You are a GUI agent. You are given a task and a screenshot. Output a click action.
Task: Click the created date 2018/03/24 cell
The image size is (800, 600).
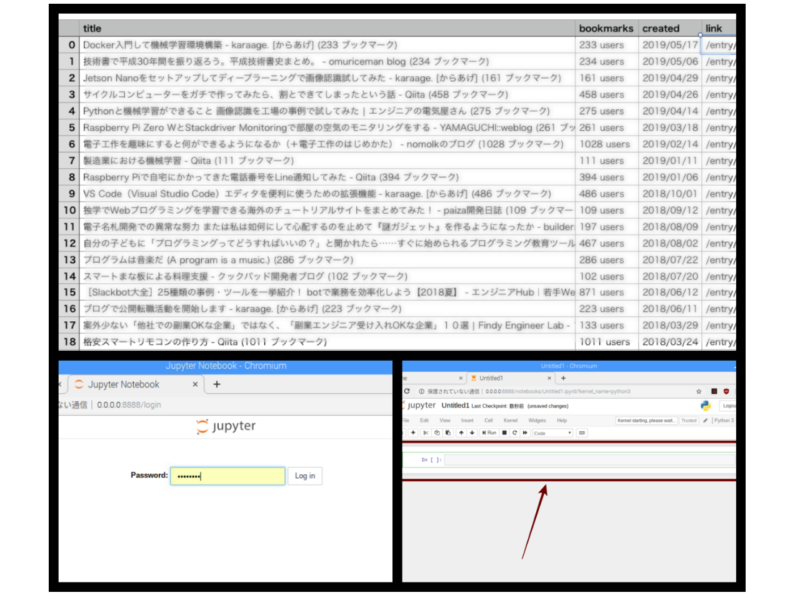(x=670, y=342)
